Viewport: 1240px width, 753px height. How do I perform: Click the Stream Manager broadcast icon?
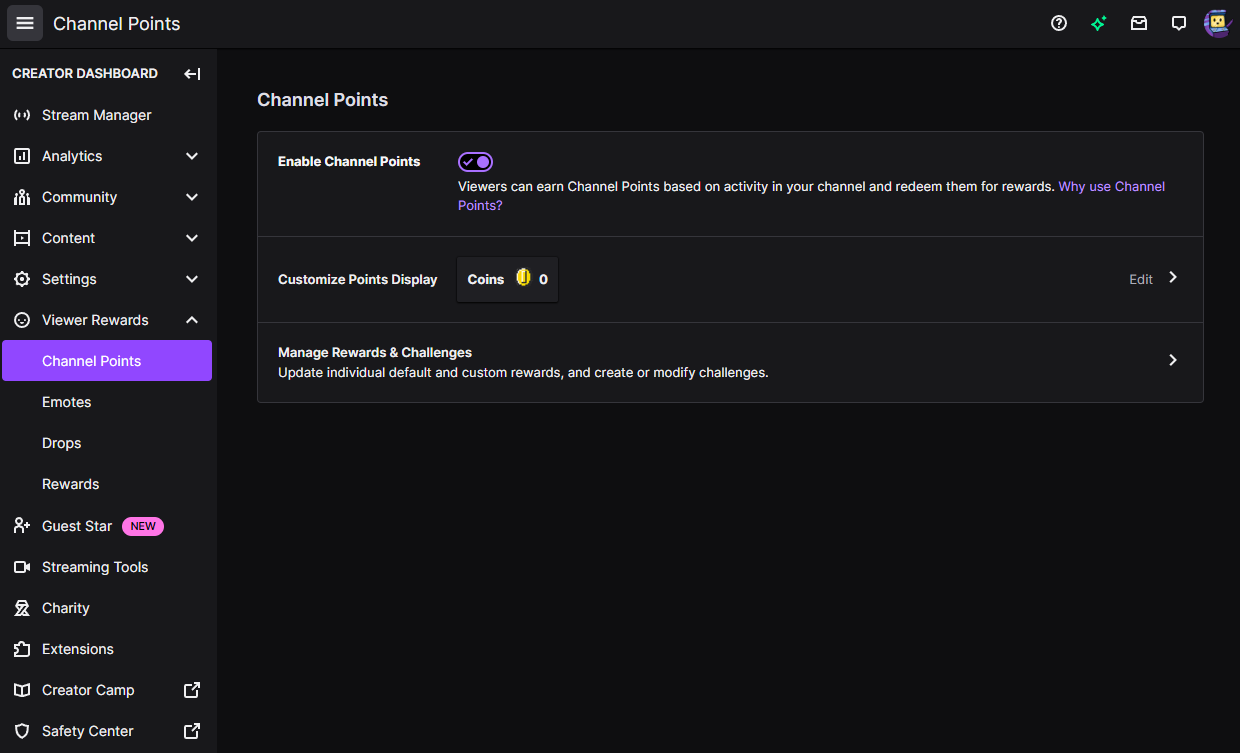coord(22,115)
